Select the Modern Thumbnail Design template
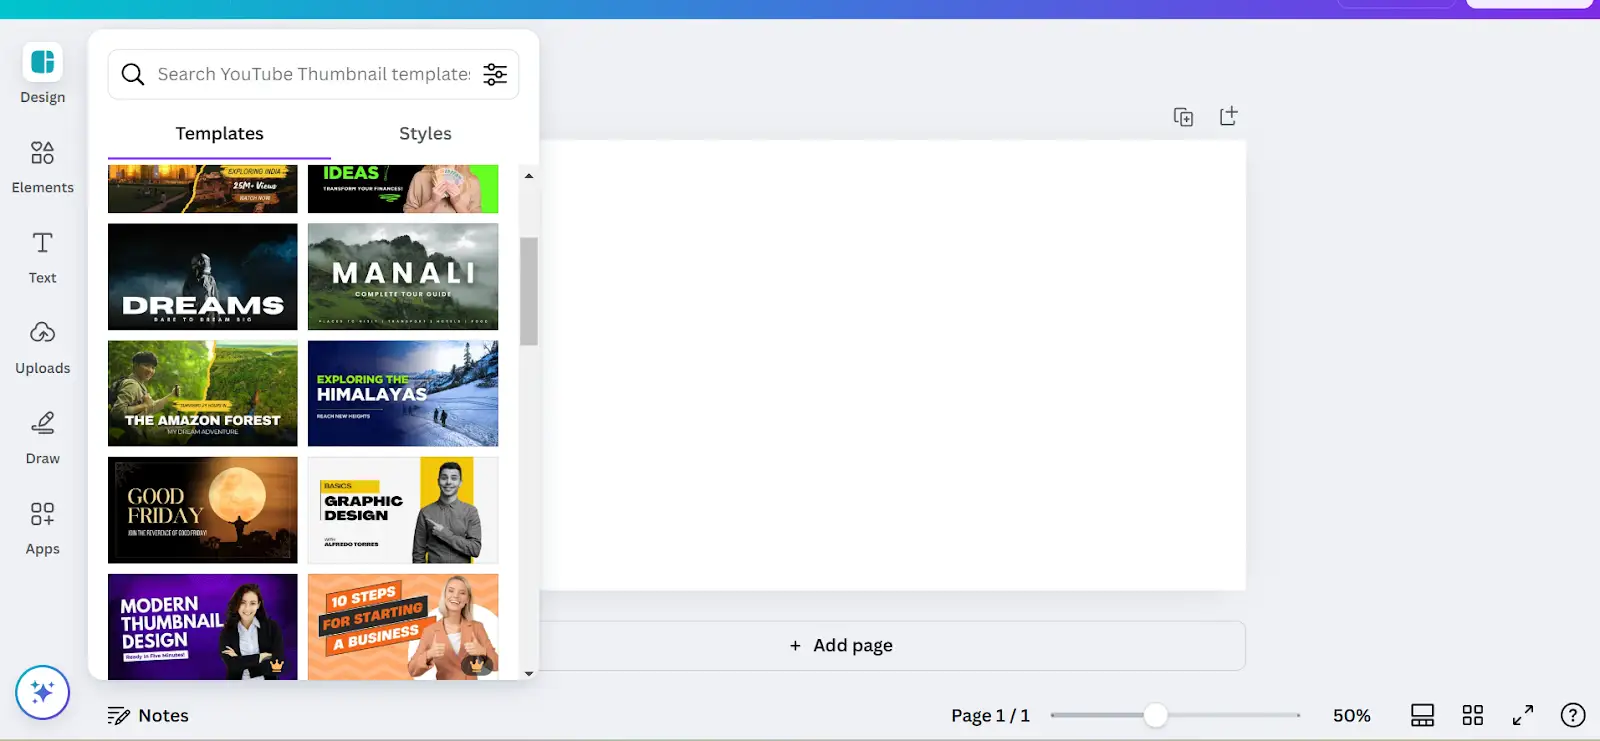1600x741 pixels. pos(203,627)
